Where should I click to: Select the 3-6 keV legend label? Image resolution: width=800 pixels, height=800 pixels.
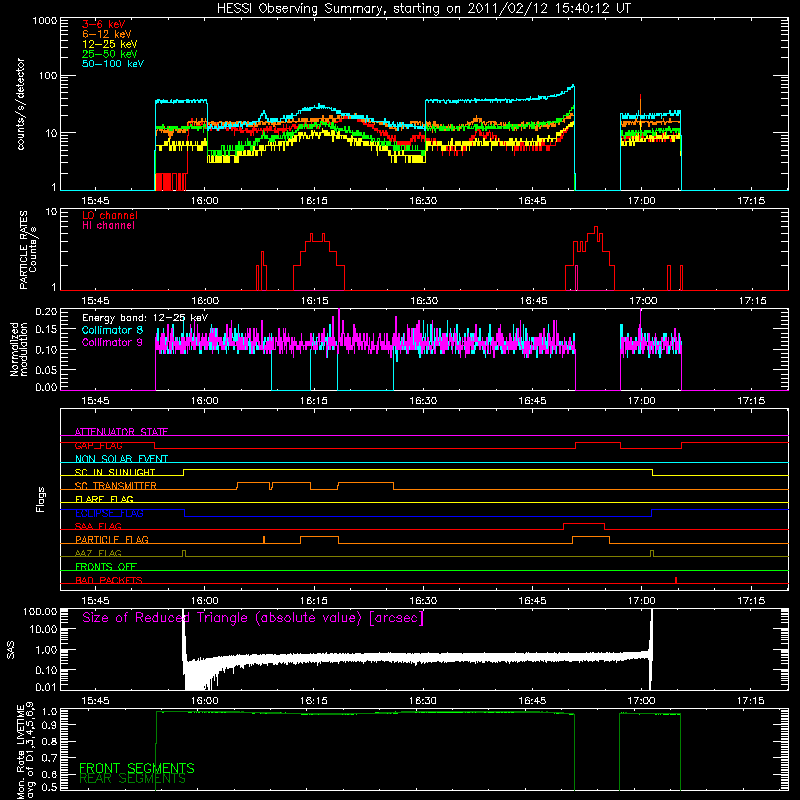click(104, 24)
